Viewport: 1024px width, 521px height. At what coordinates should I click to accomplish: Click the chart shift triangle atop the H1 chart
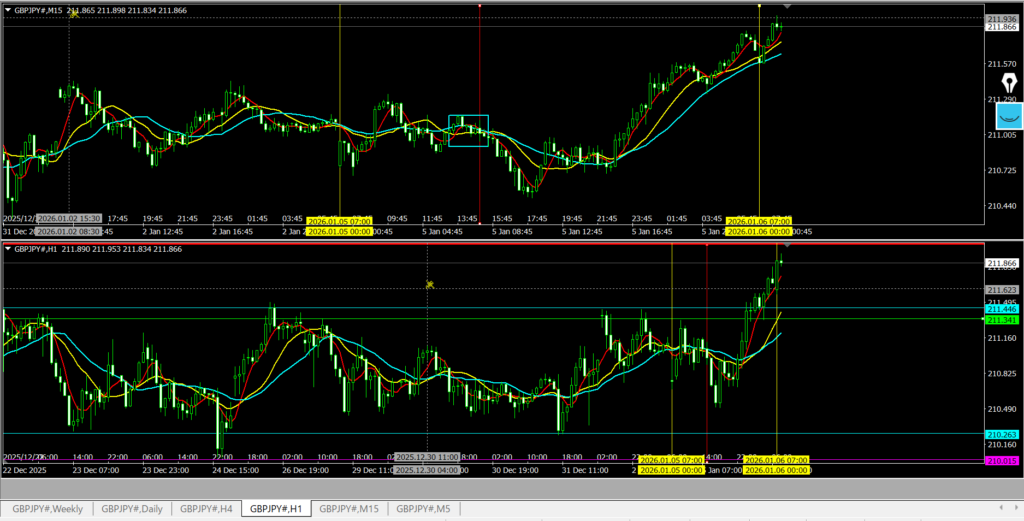point(788,245)
